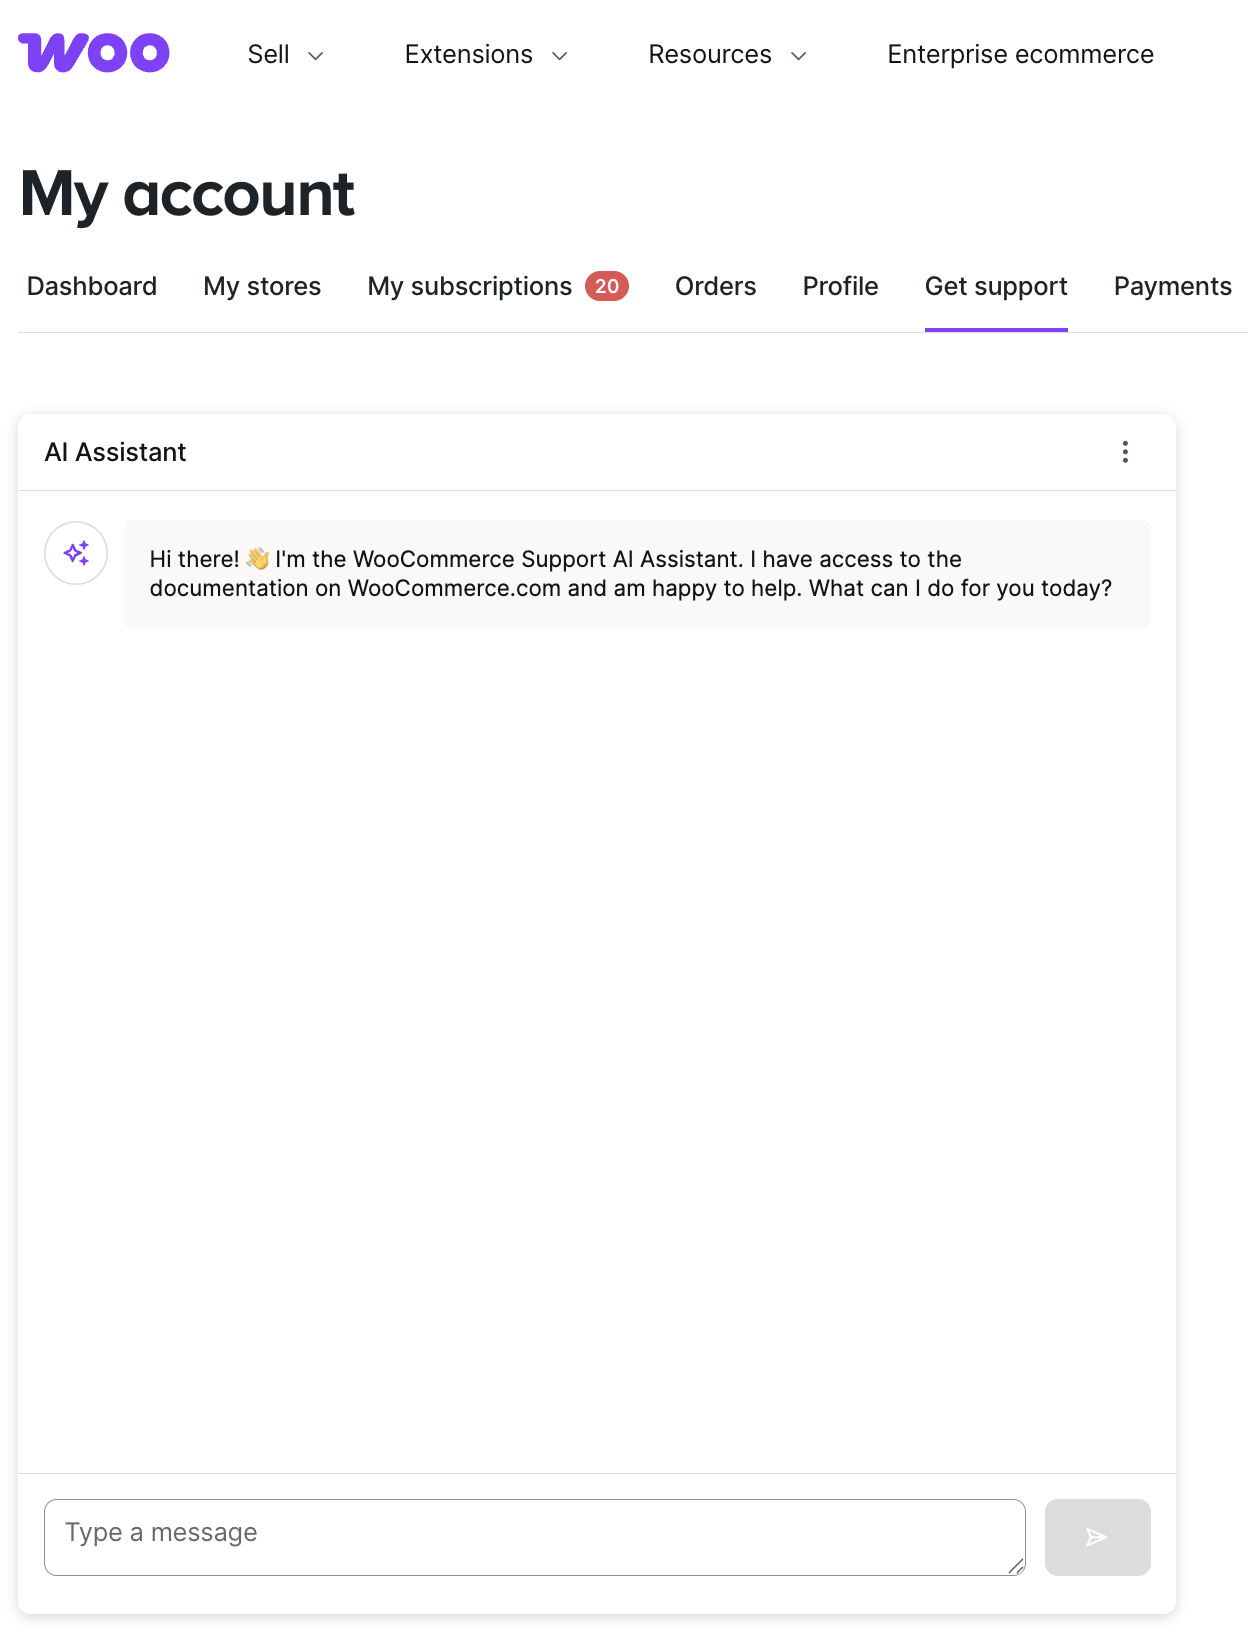Expand the Sell dropdown menu
Screen dimensions: 1248x1632
pos(286,55)
